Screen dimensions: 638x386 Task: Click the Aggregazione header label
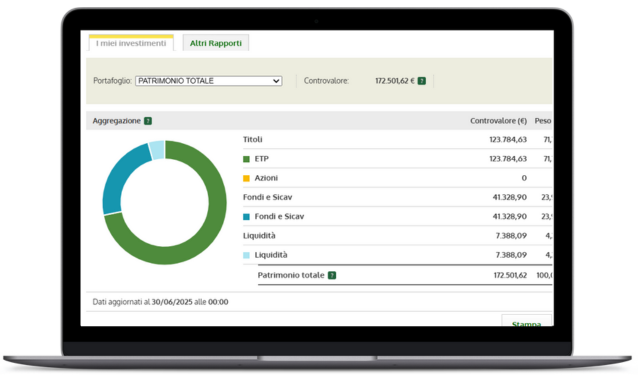click(116, 121)
